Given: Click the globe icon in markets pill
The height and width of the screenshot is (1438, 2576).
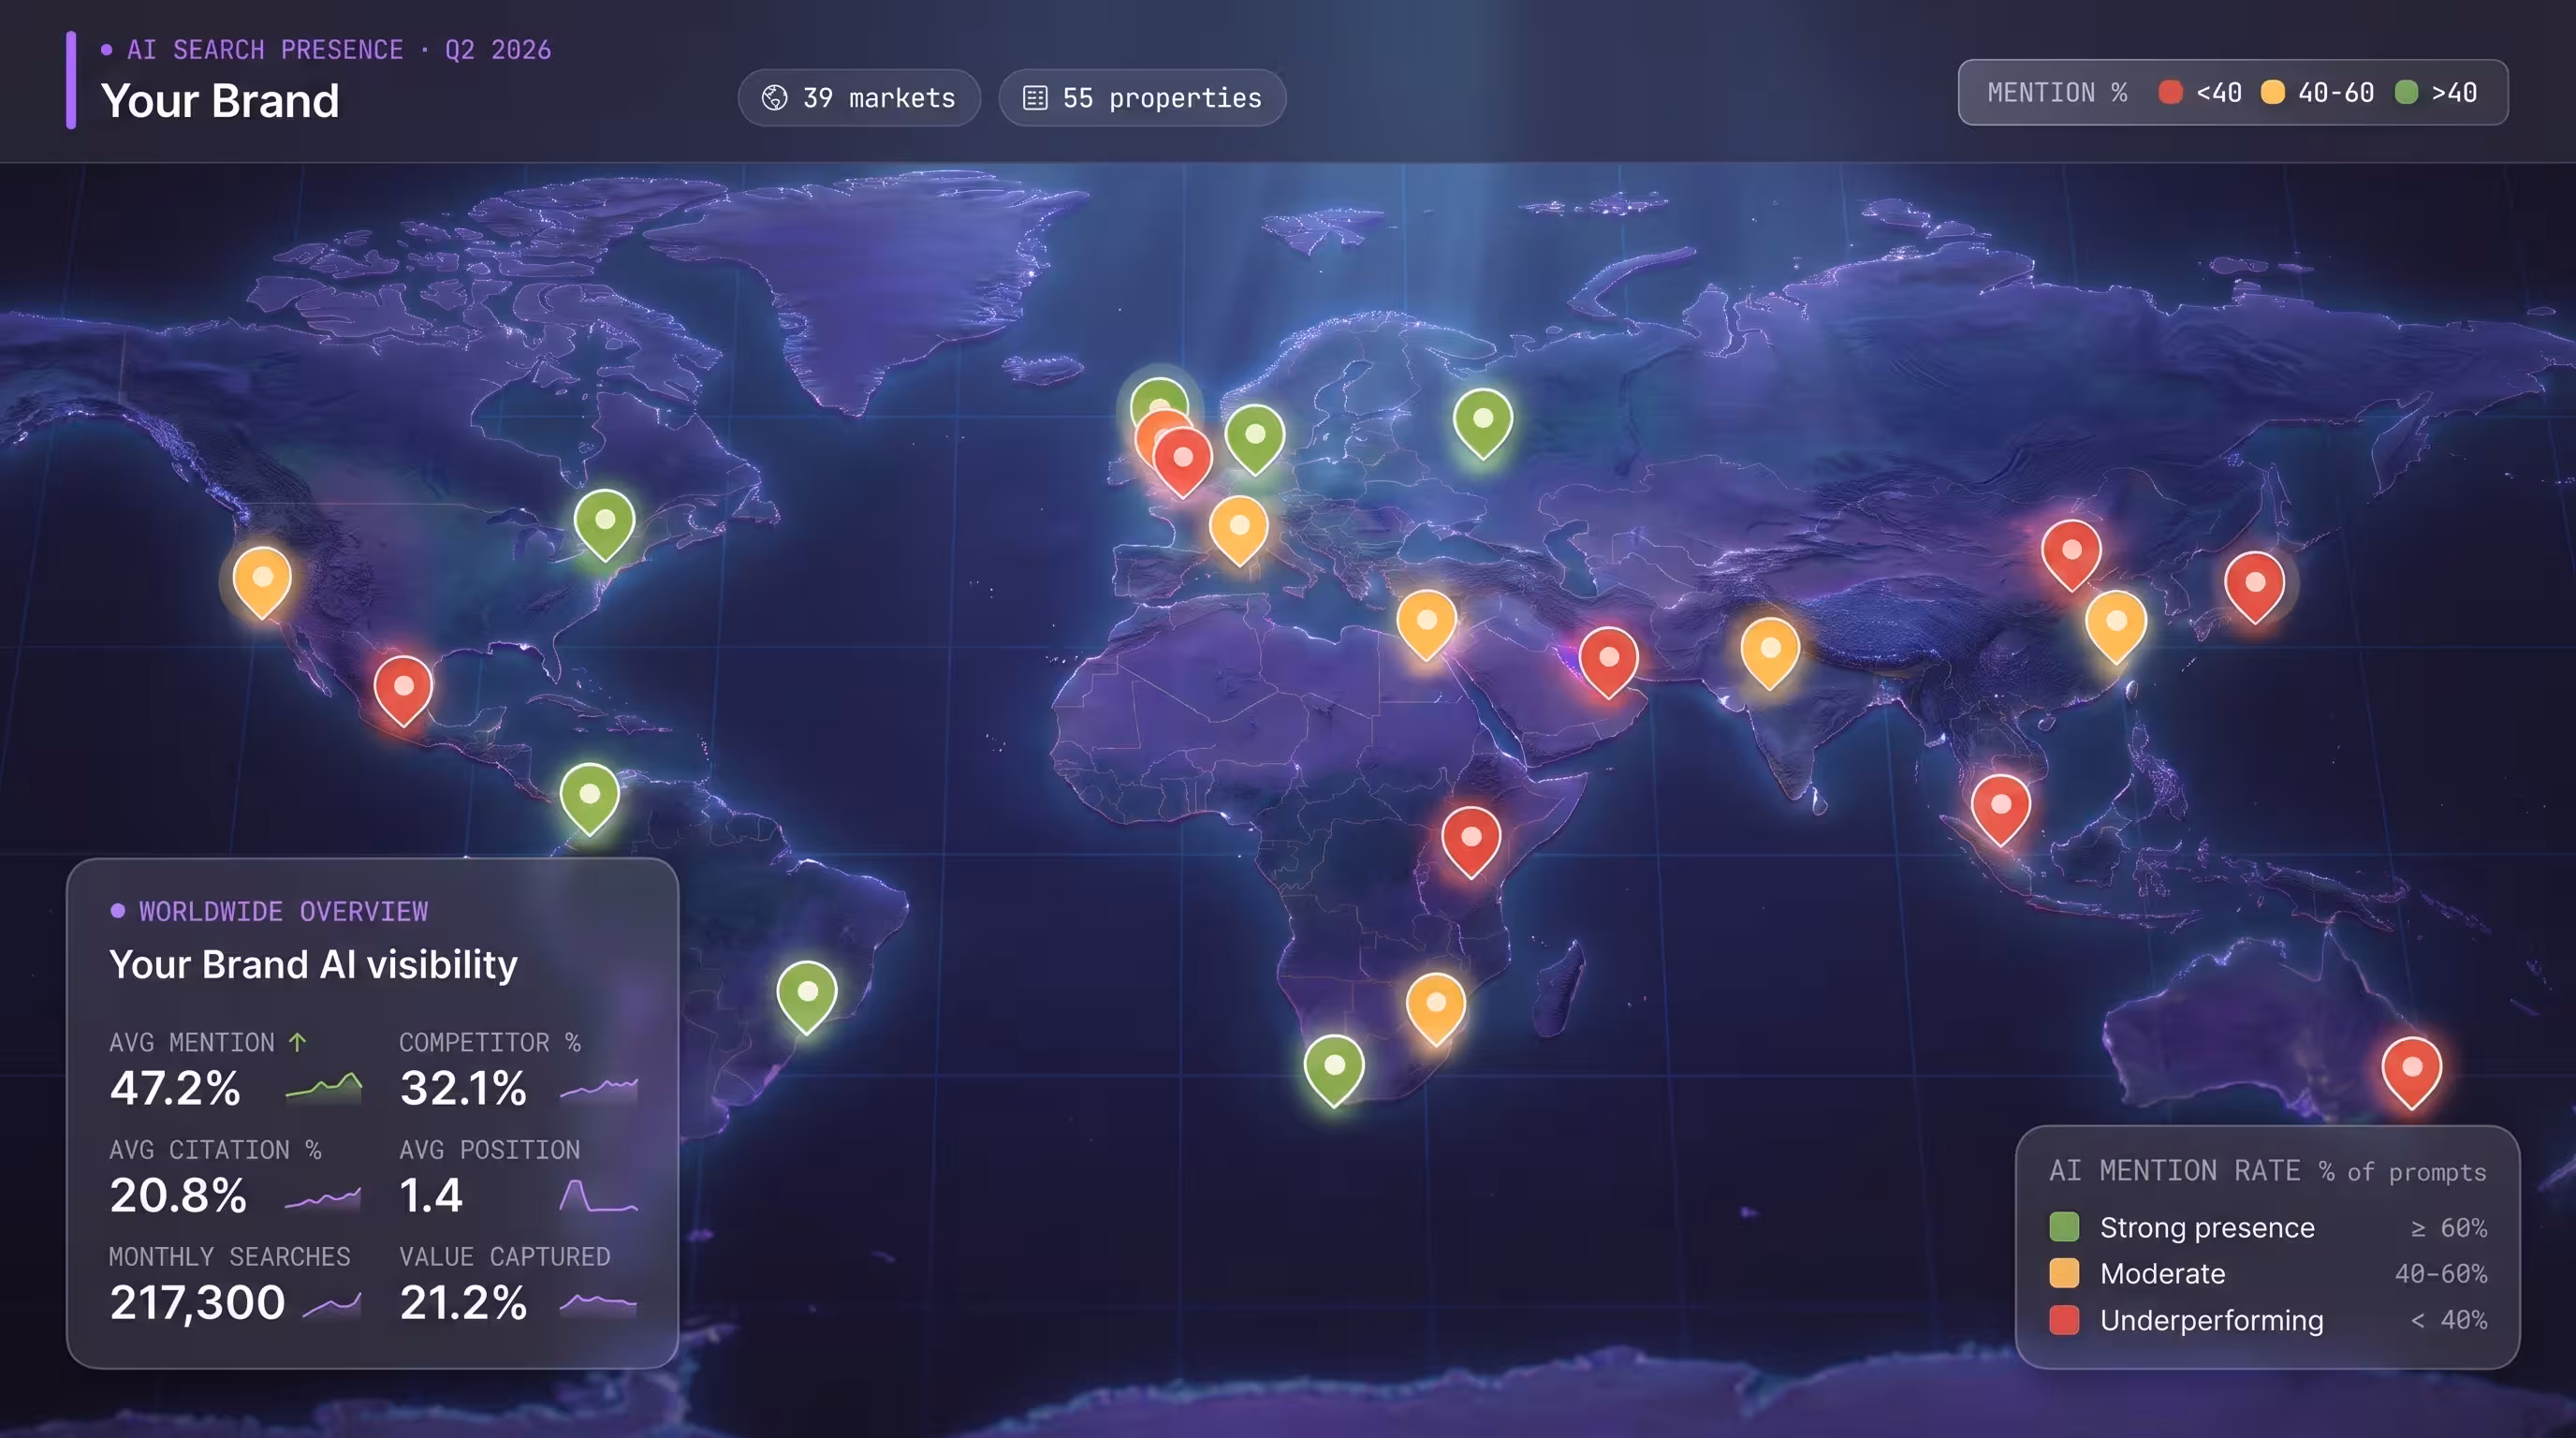Looking at the screenshot, I should [x=774, y=97].
